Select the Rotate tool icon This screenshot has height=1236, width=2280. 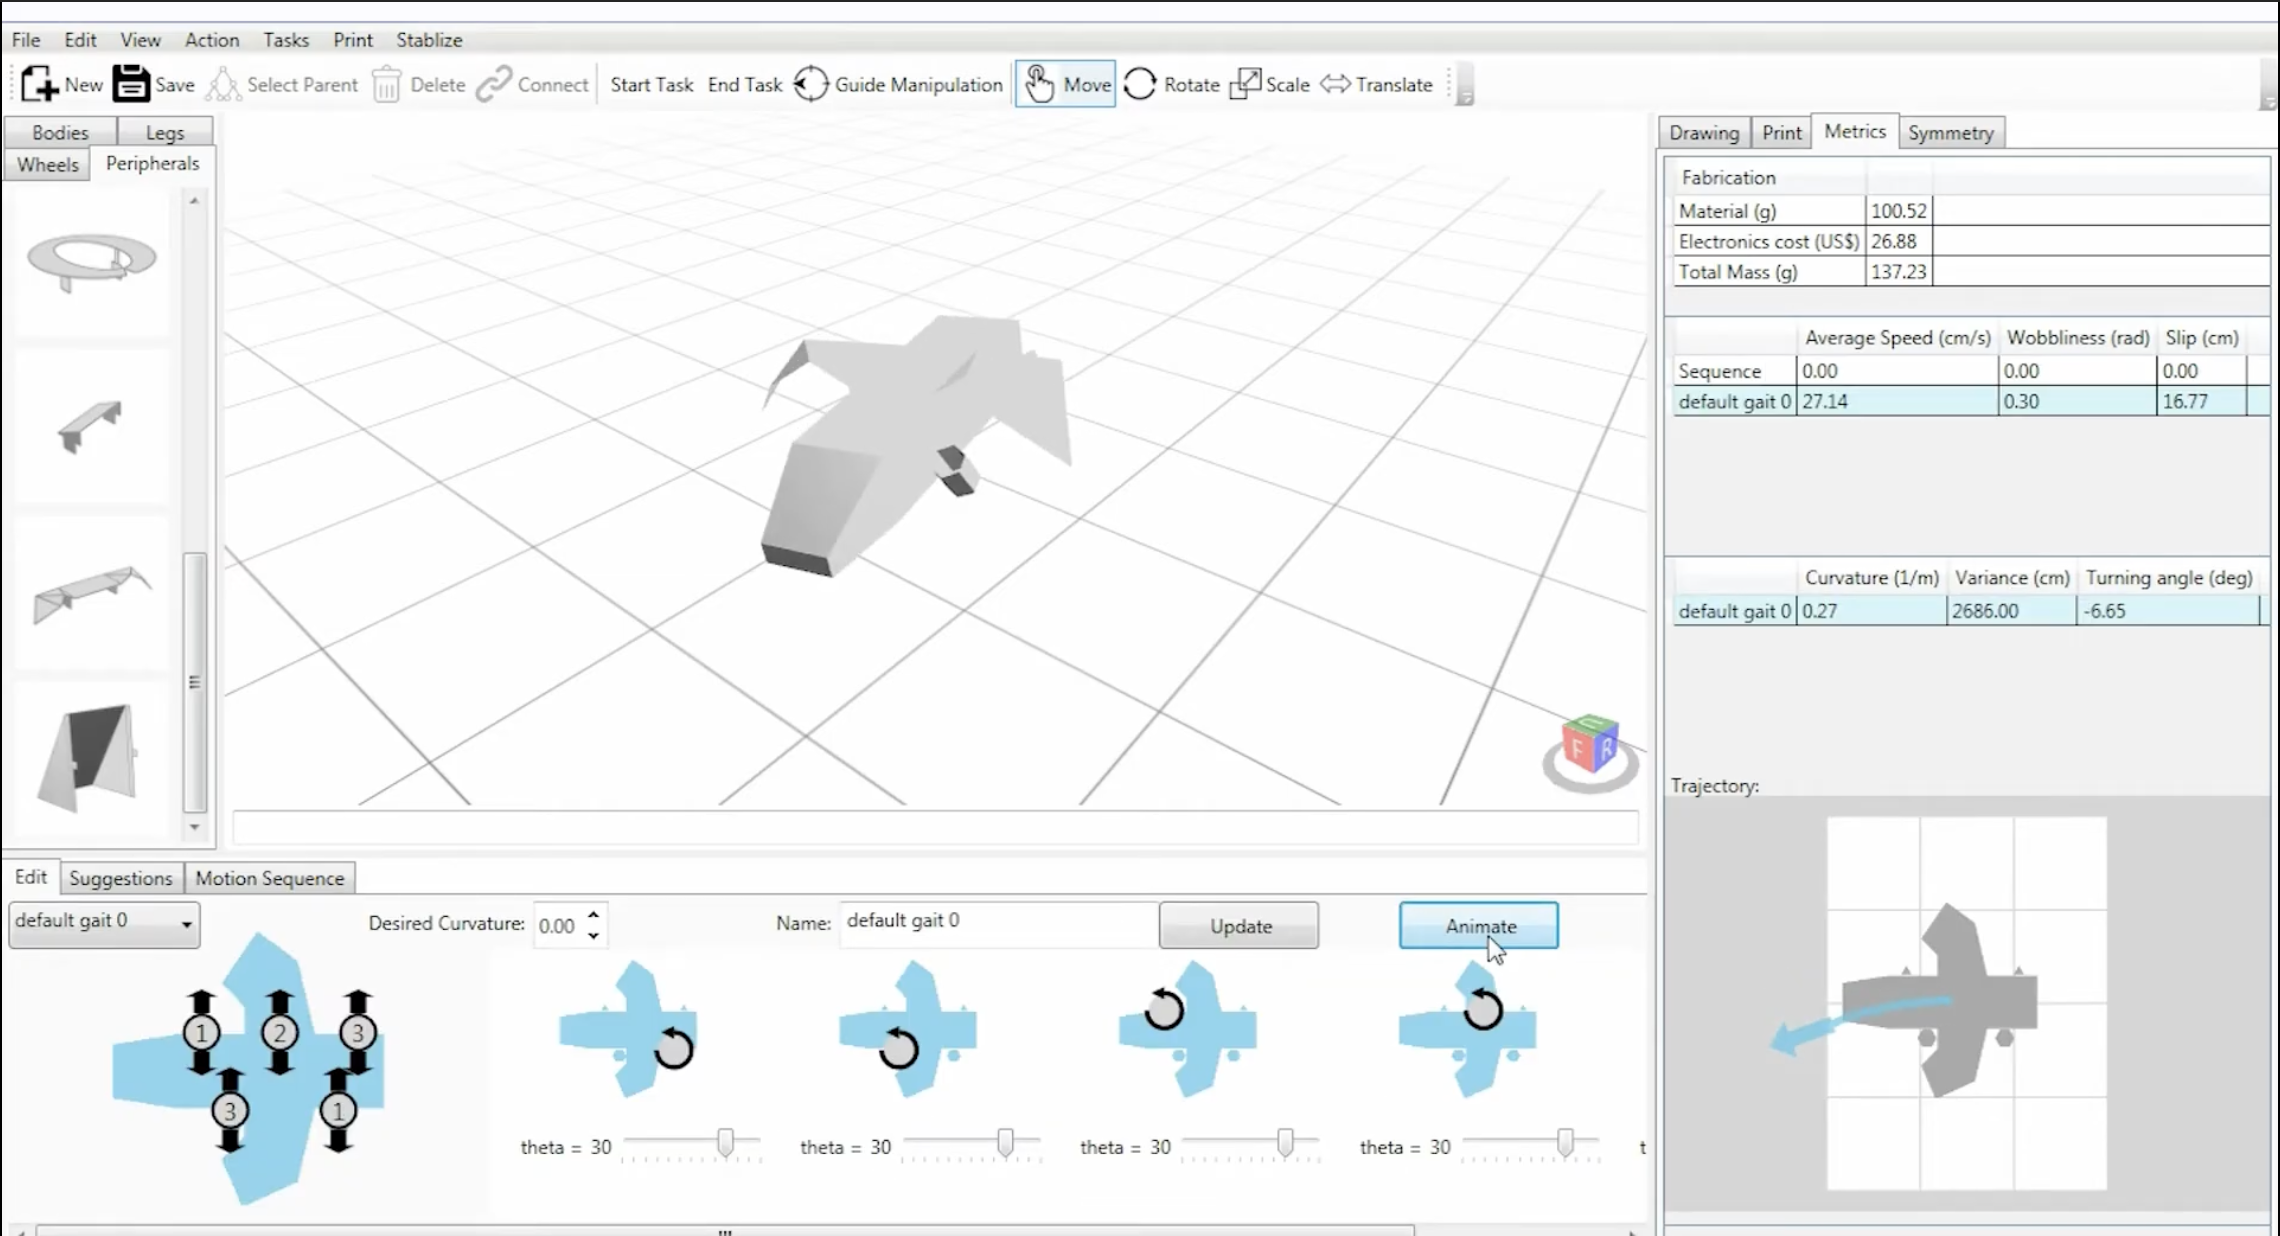pyautogui.click(x=1140, y=84)
